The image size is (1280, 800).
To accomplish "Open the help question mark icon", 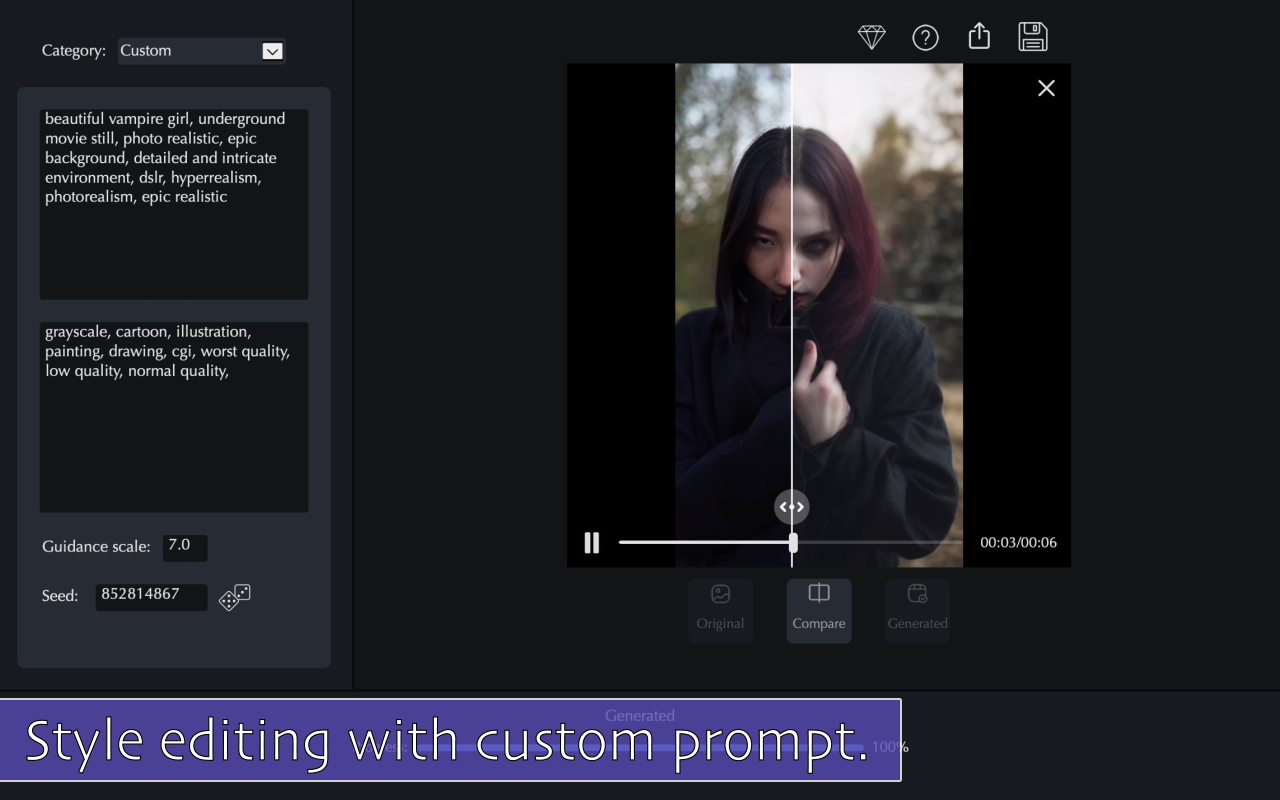I will click(926, 37).
